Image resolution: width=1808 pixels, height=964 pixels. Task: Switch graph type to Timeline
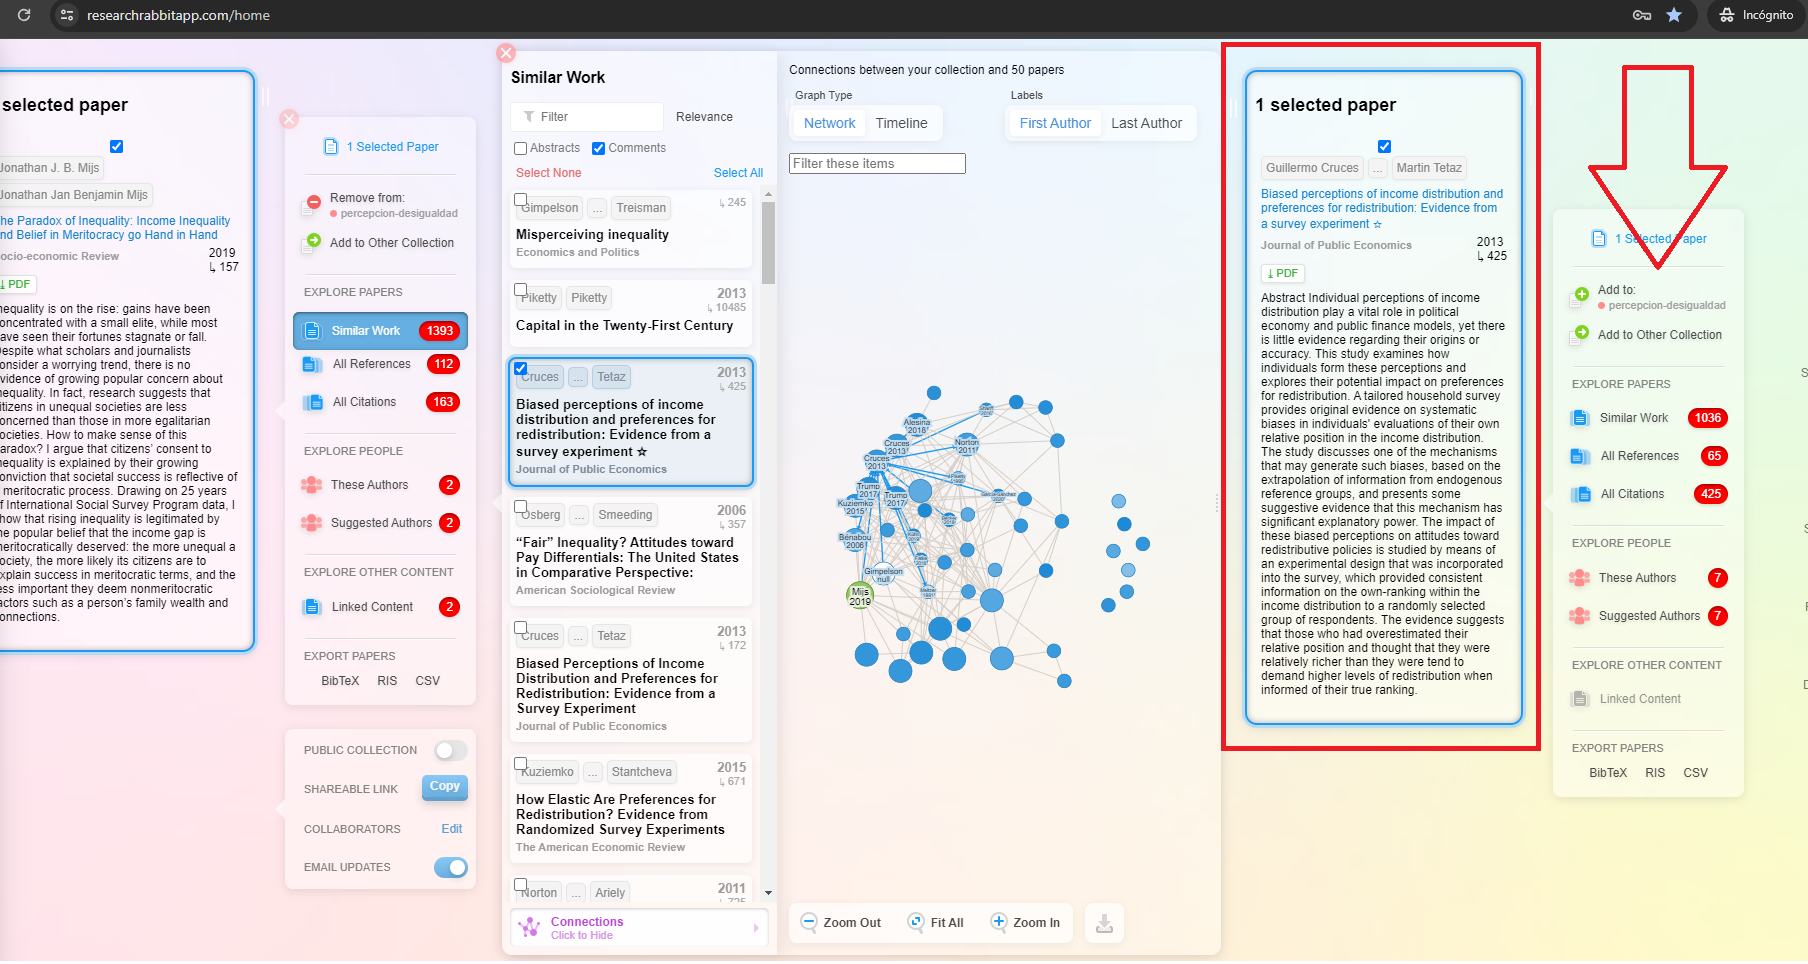(901, 123)
